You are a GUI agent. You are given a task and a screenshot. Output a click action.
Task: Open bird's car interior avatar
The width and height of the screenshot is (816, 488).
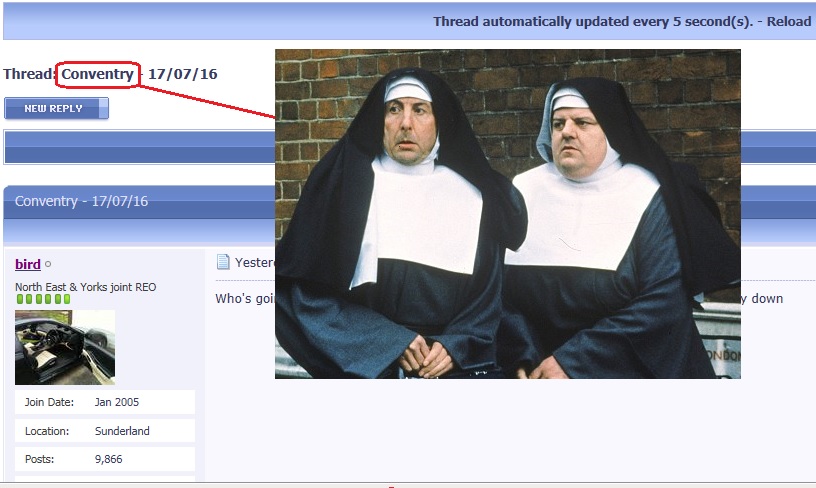tap(64, 347)
